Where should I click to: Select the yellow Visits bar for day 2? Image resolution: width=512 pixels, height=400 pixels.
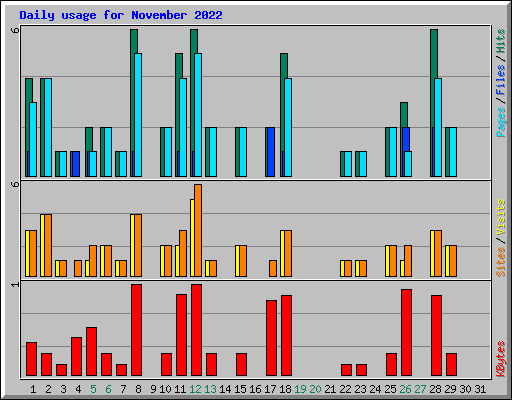tap(42, 245)
